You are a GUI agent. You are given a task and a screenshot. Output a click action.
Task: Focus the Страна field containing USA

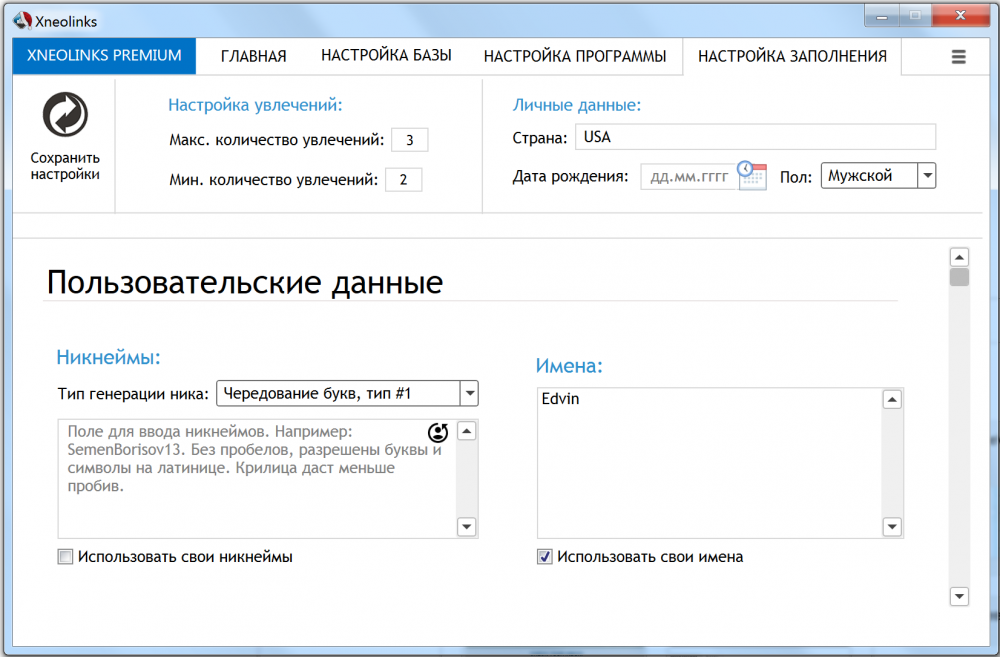(756, 137)
